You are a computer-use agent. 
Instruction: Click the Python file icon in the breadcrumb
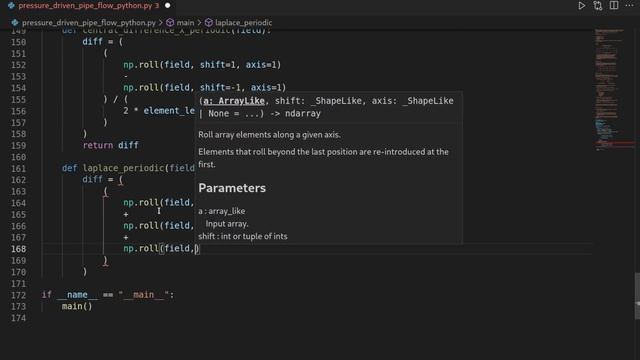pos(15,22)
